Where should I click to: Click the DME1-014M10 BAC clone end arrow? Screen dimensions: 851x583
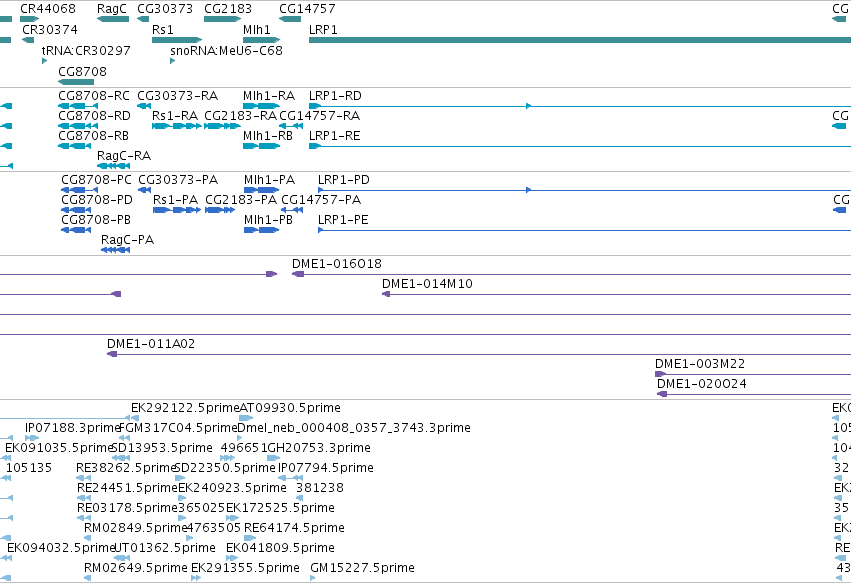386,294
